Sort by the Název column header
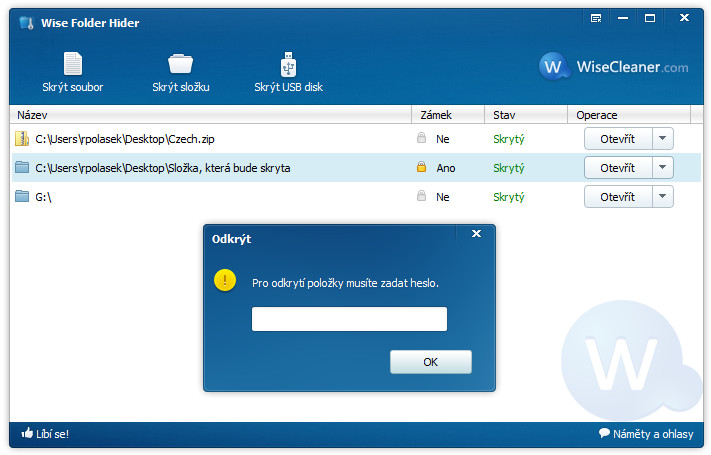Viewport: 711px width, 455px height. tap(210, 115)
